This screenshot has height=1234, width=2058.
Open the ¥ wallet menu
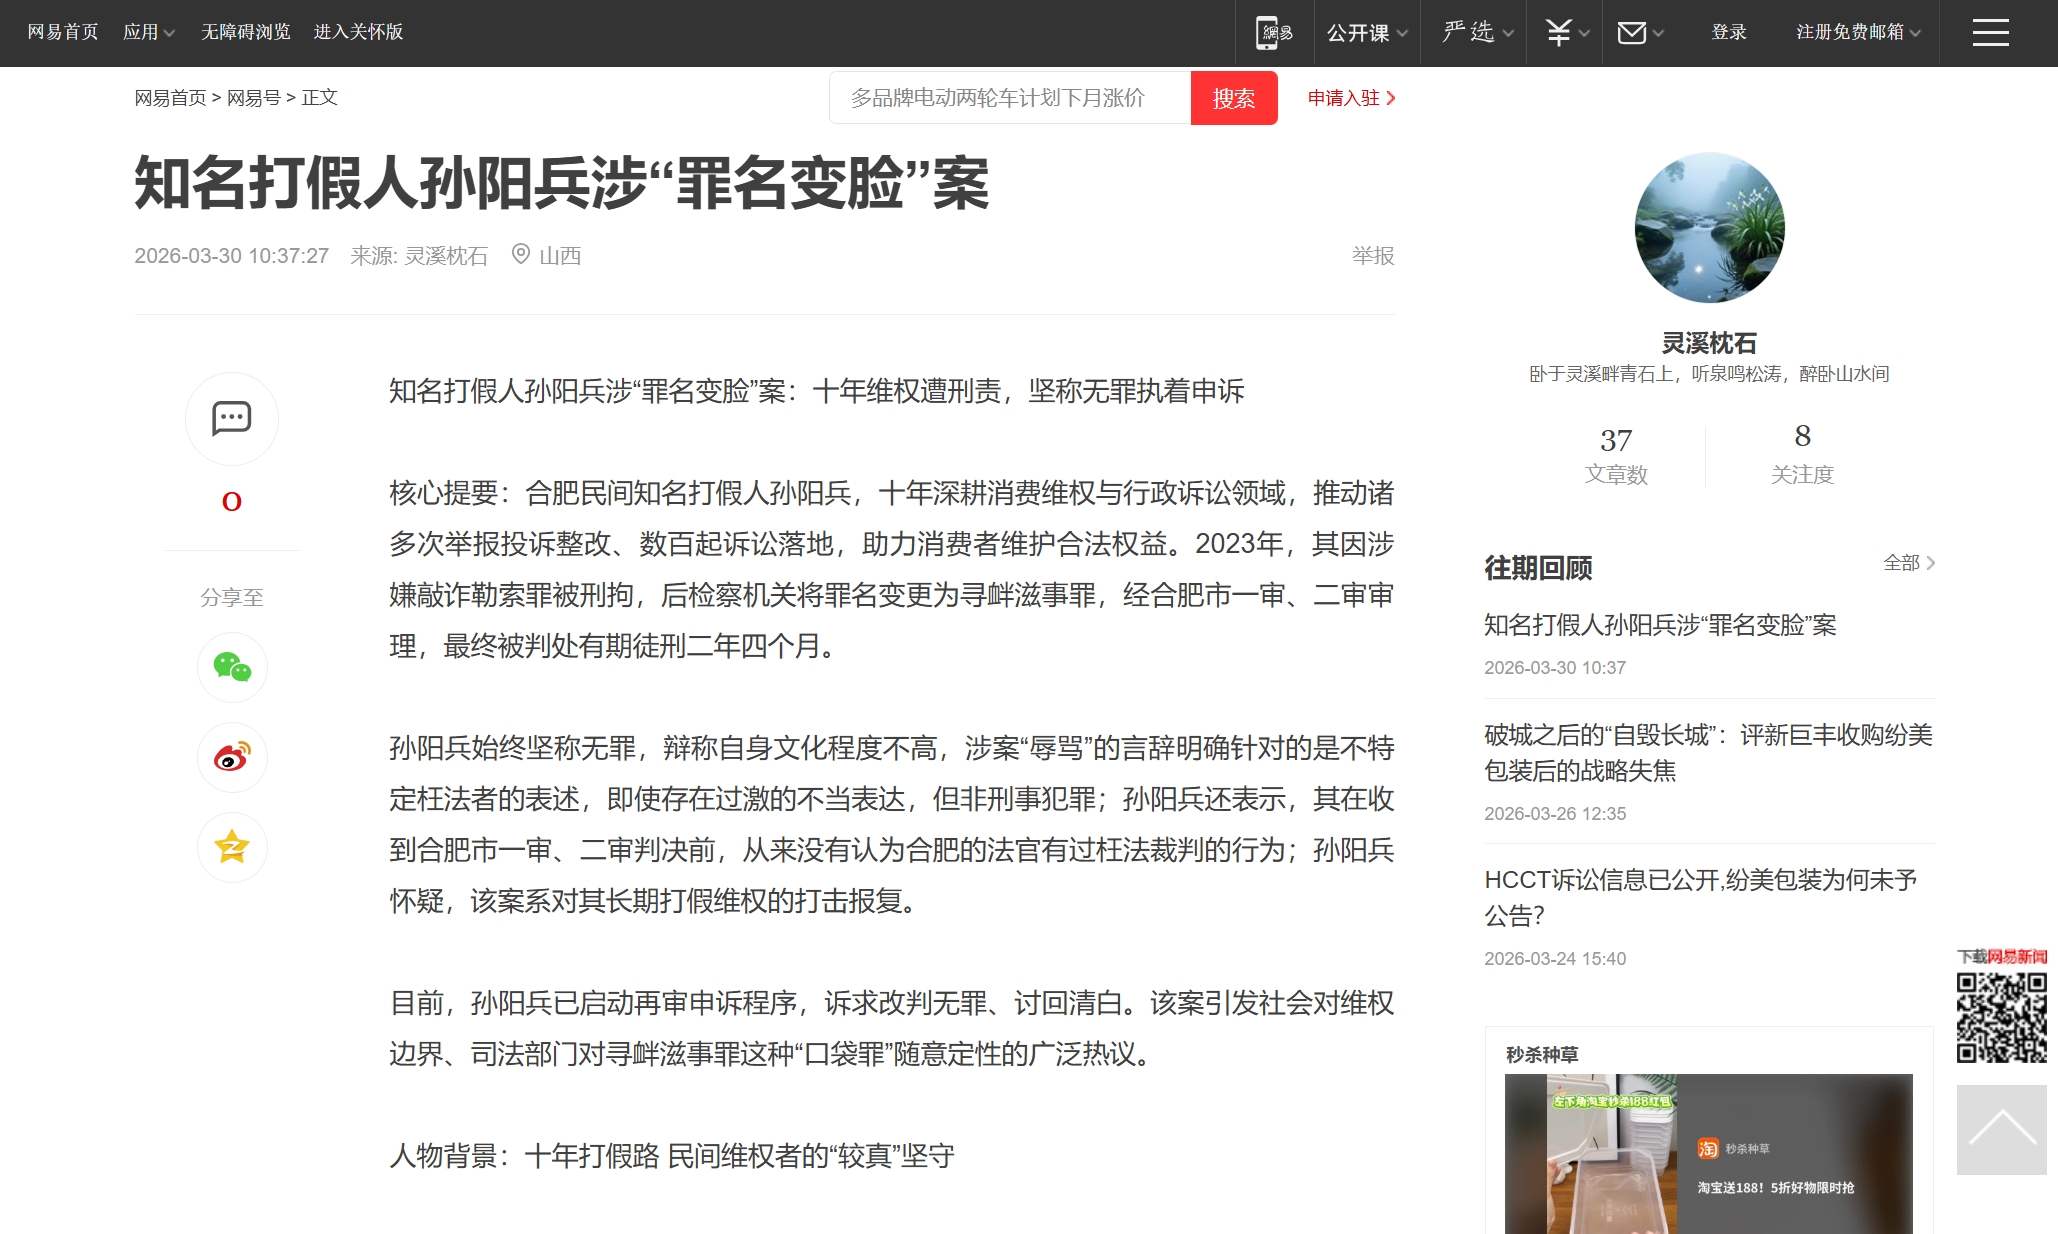(1558, 32)
